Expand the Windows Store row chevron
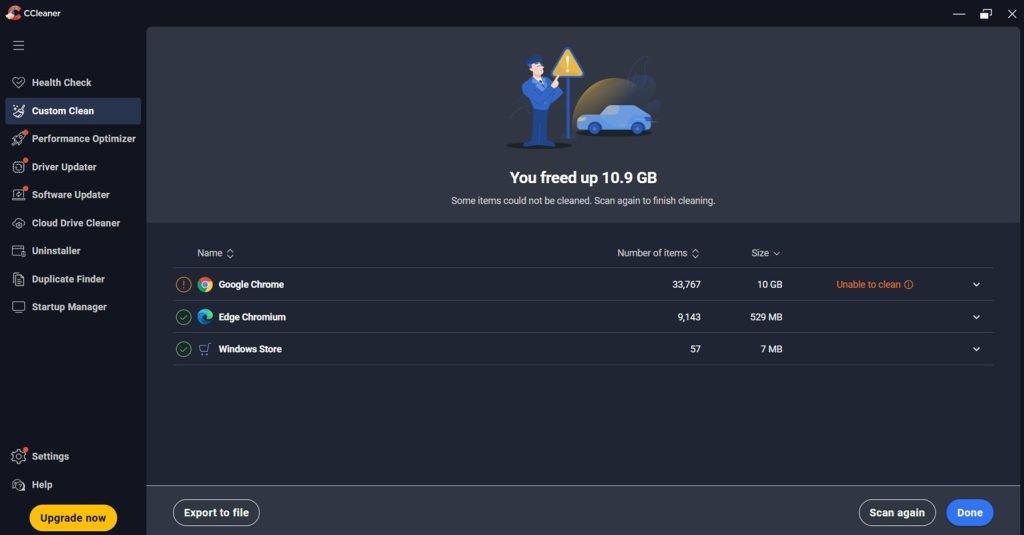The image size is (1024, 535). 976,349
